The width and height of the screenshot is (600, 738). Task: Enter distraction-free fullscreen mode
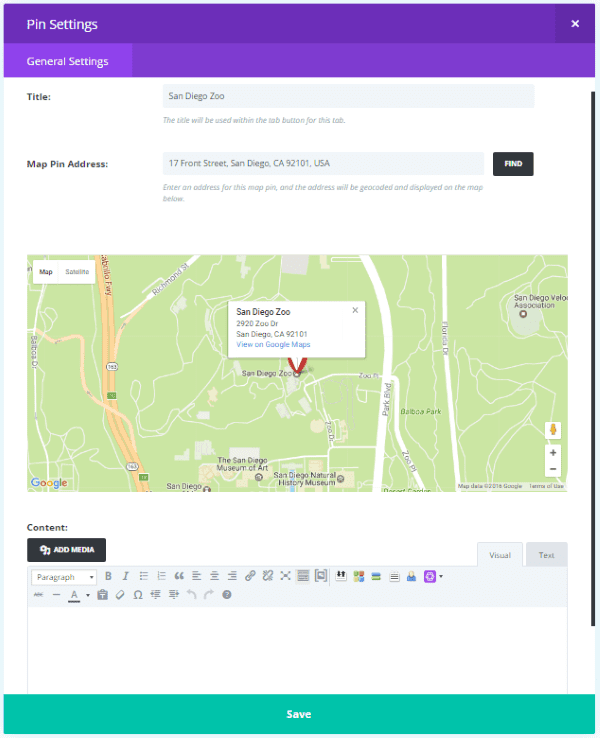pyautogui.click(x=285, y=576)
